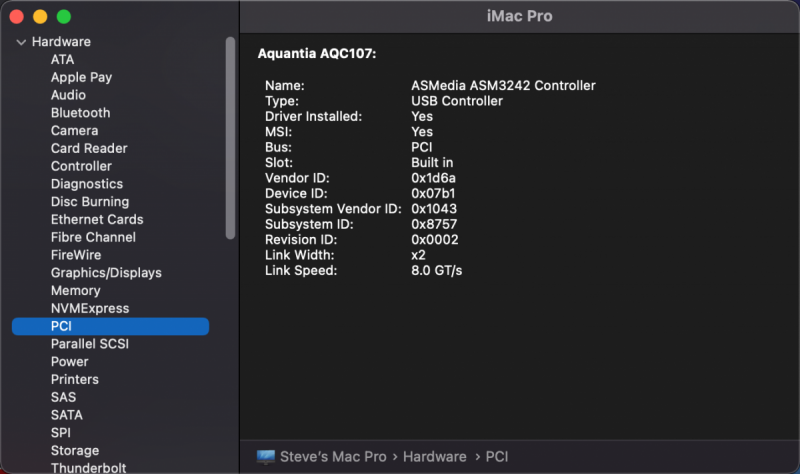Select Memory in the sidebar

click(76, 291)
